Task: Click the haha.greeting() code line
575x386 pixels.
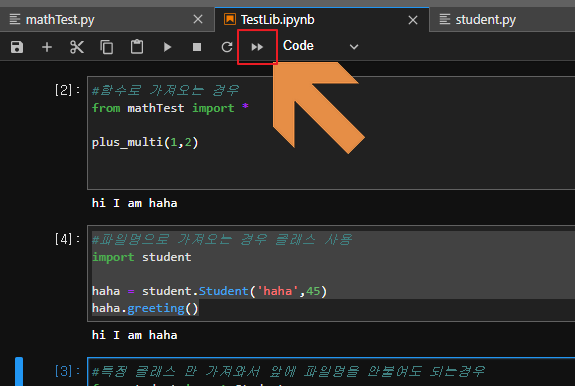Action: click(145, 308)
